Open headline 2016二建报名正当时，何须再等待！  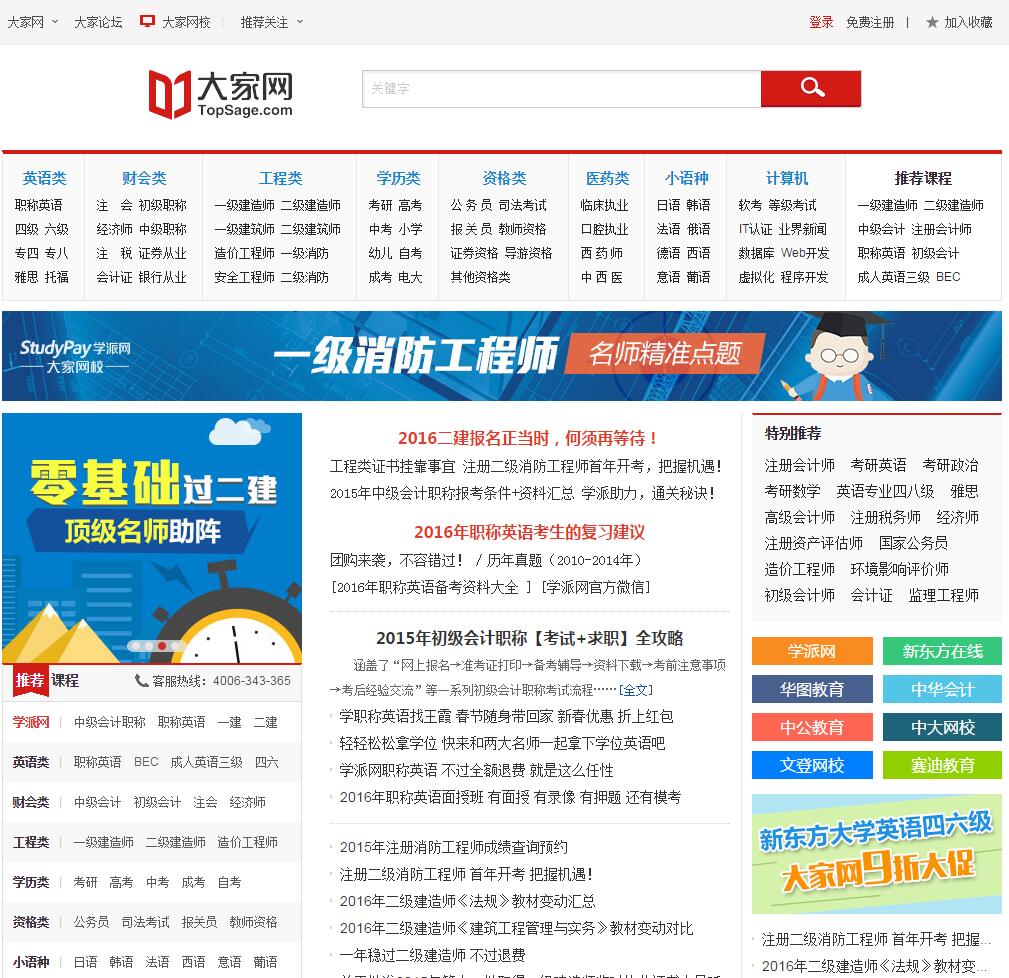tap(529, 438)
